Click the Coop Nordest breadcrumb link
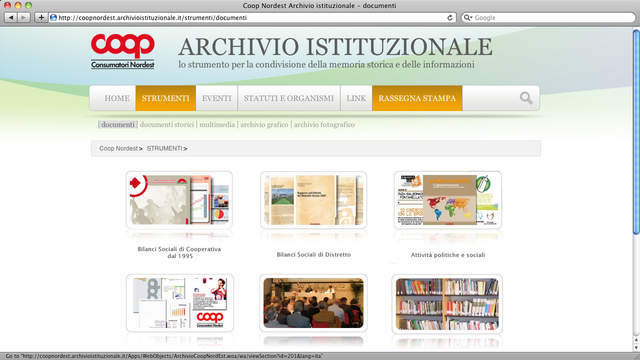 tap(118, 149)
